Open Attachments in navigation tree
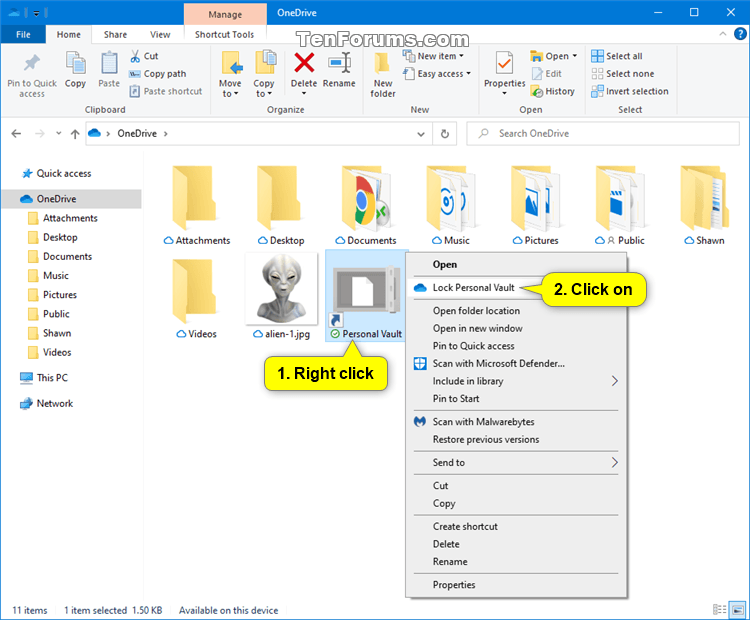The width and height of the screenshot is (750, 620). point(70,218)
